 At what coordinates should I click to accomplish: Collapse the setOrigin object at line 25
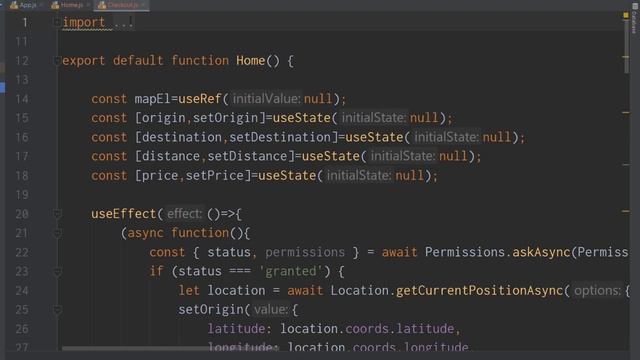57,310
